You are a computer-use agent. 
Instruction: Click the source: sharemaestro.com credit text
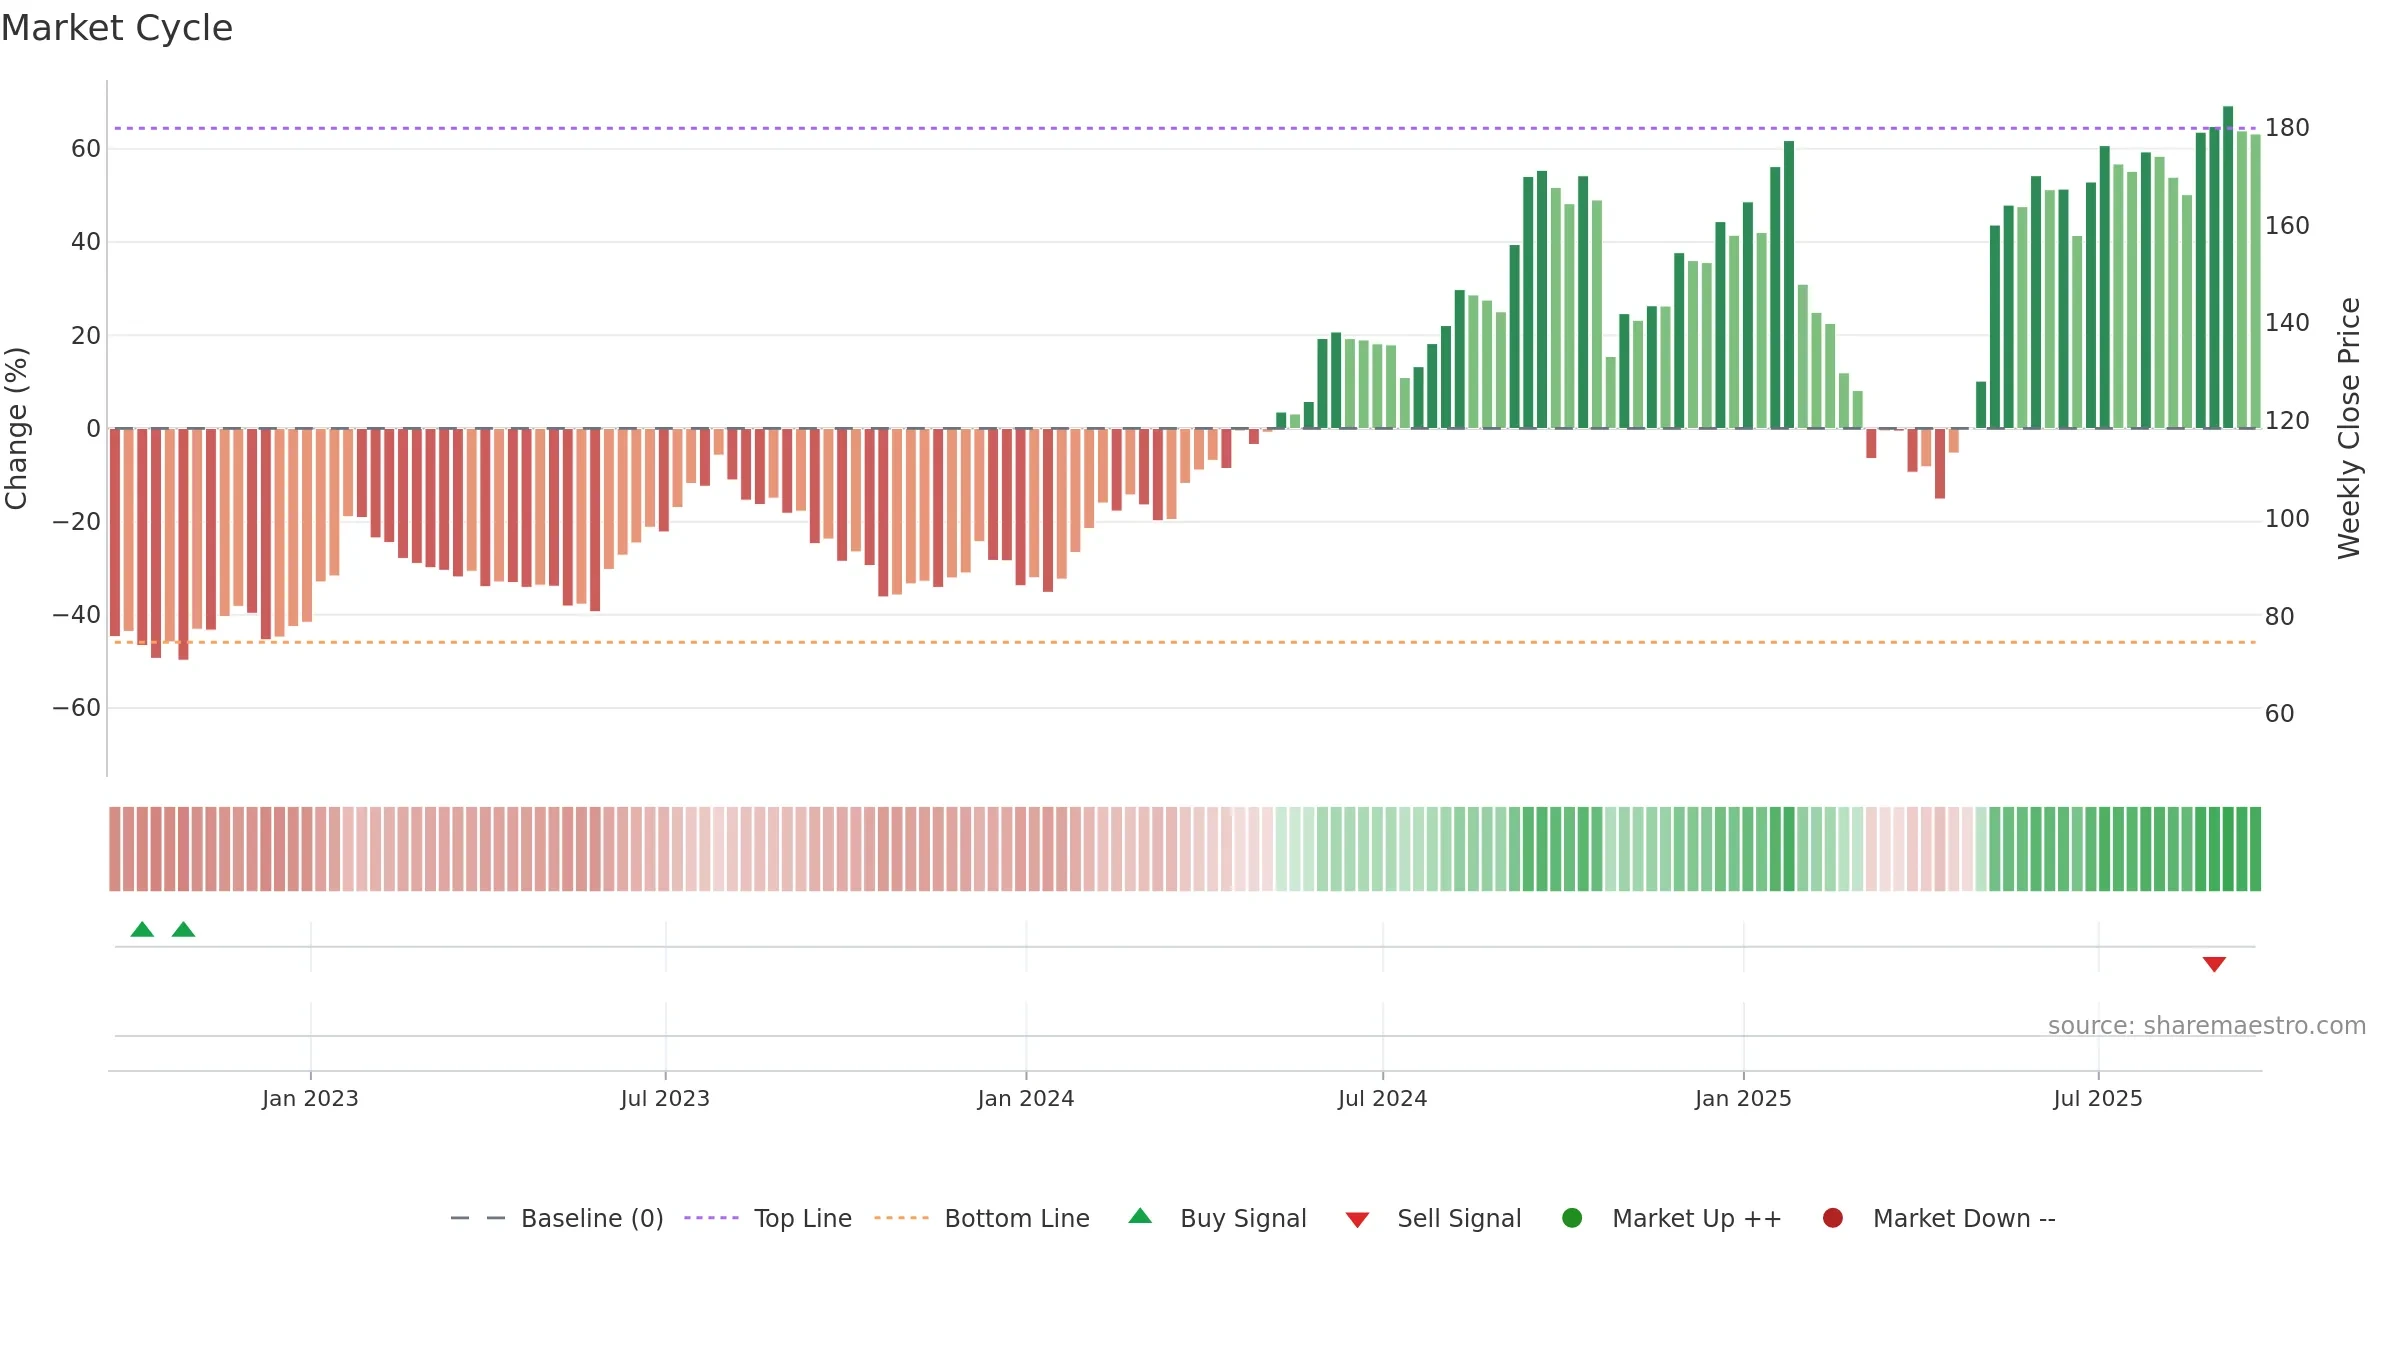(x=2207, y=1026)
